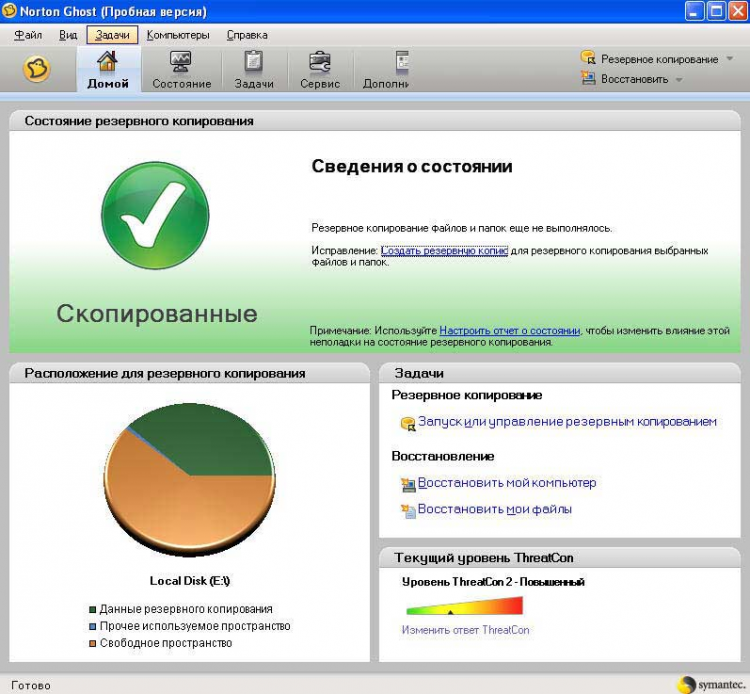
Task: Click the orange legend swatch Свободное пространство
Action: point(93,644)
